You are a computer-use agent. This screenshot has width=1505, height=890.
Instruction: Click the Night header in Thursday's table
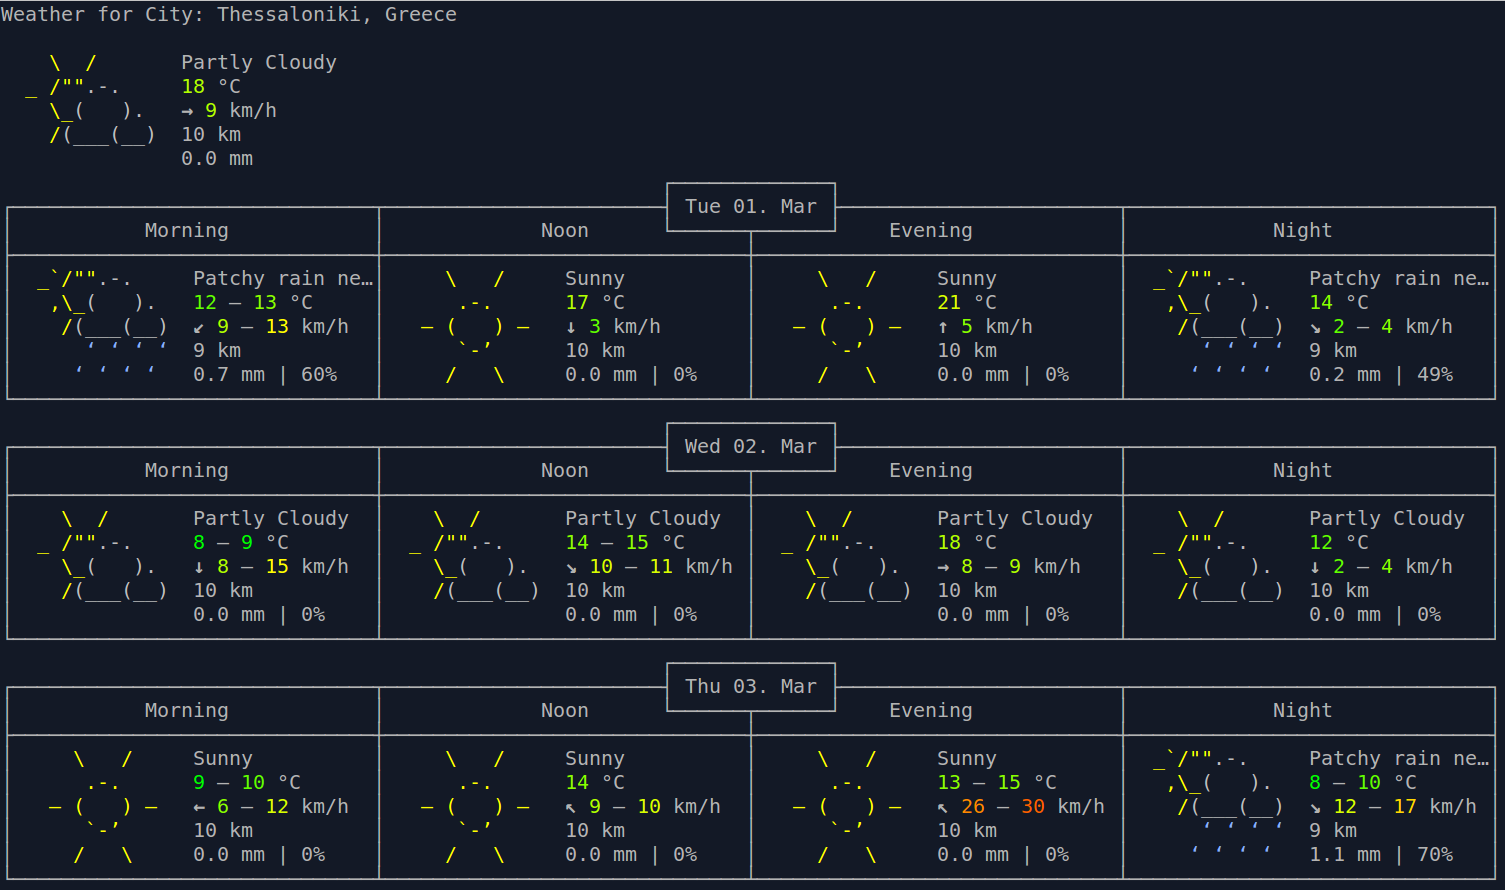click(1302, 711)
